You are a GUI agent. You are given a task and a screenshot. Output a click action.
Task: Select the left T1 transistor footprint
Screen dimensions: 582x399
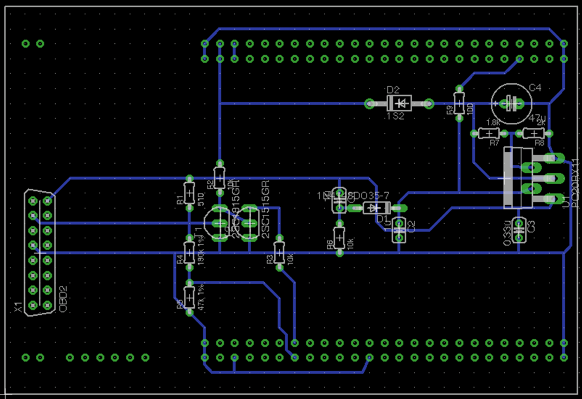point(219,223)
